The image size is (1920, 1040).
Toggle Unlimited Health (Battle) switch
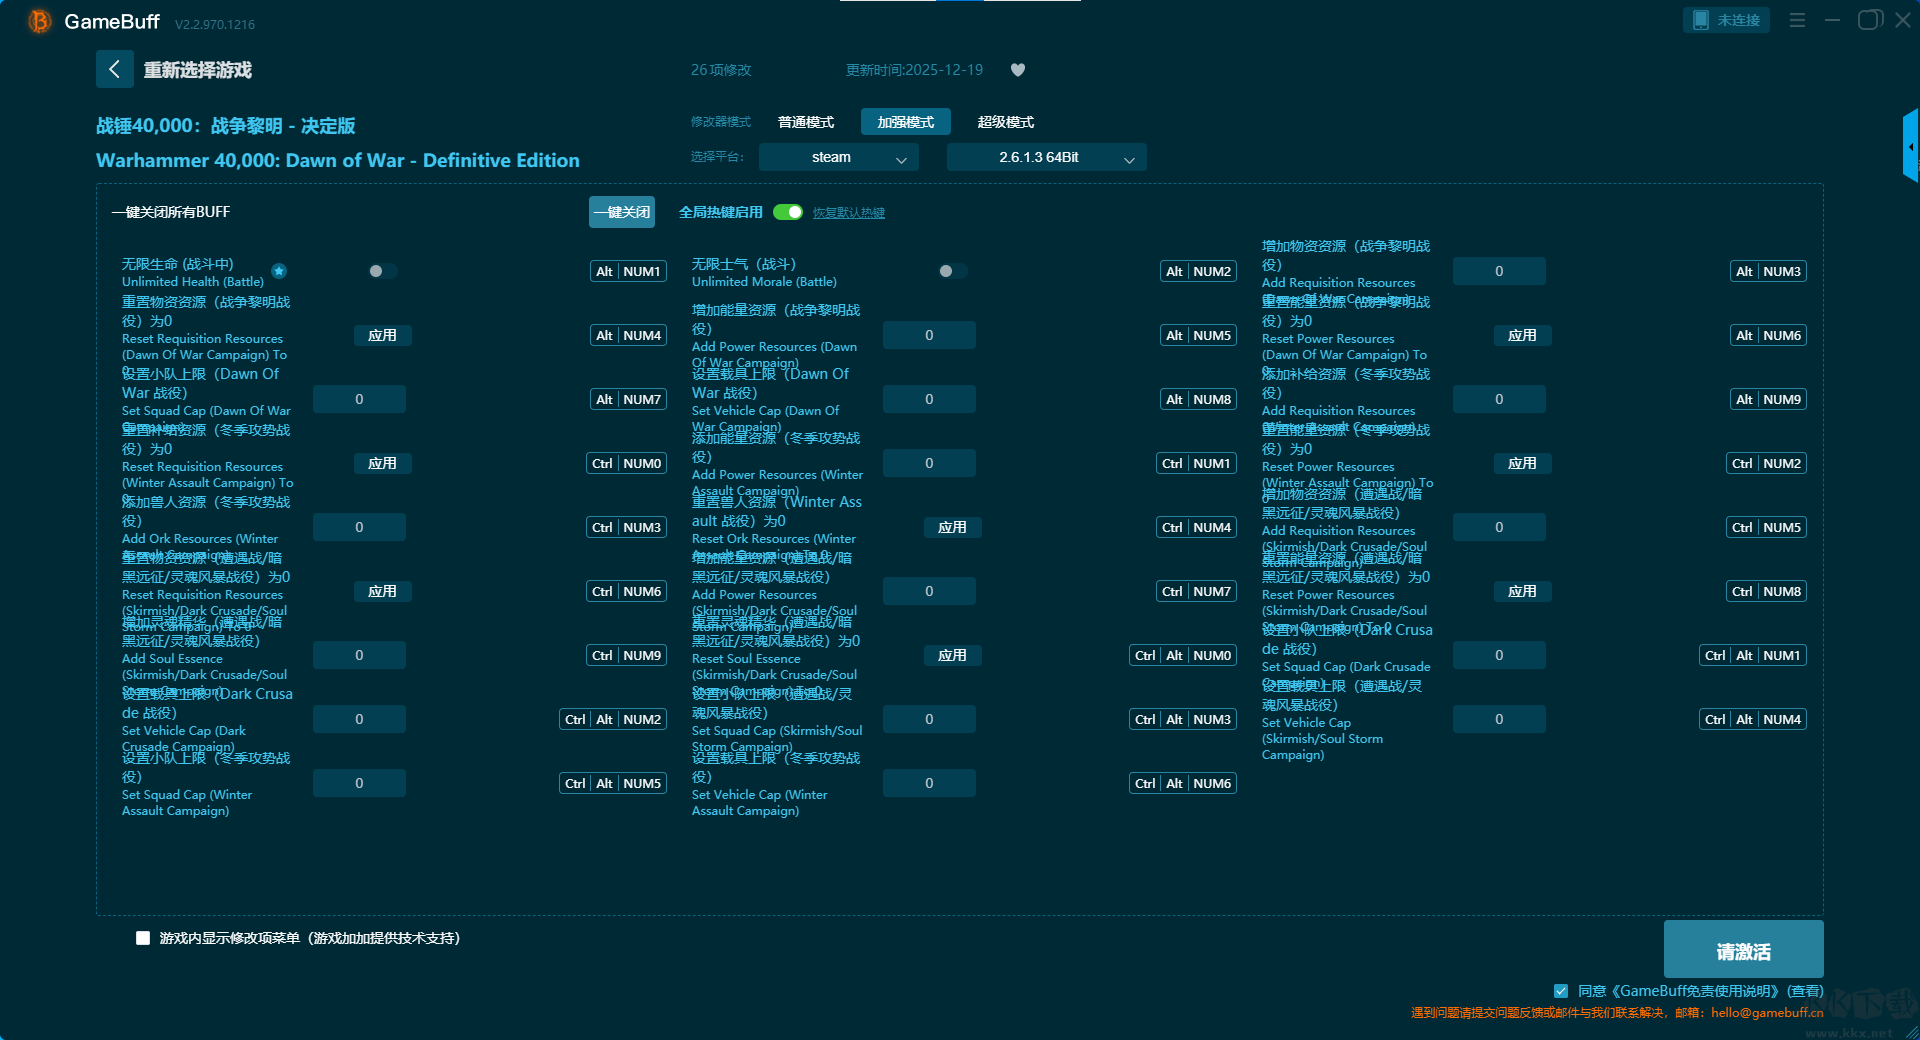point(382,271)
